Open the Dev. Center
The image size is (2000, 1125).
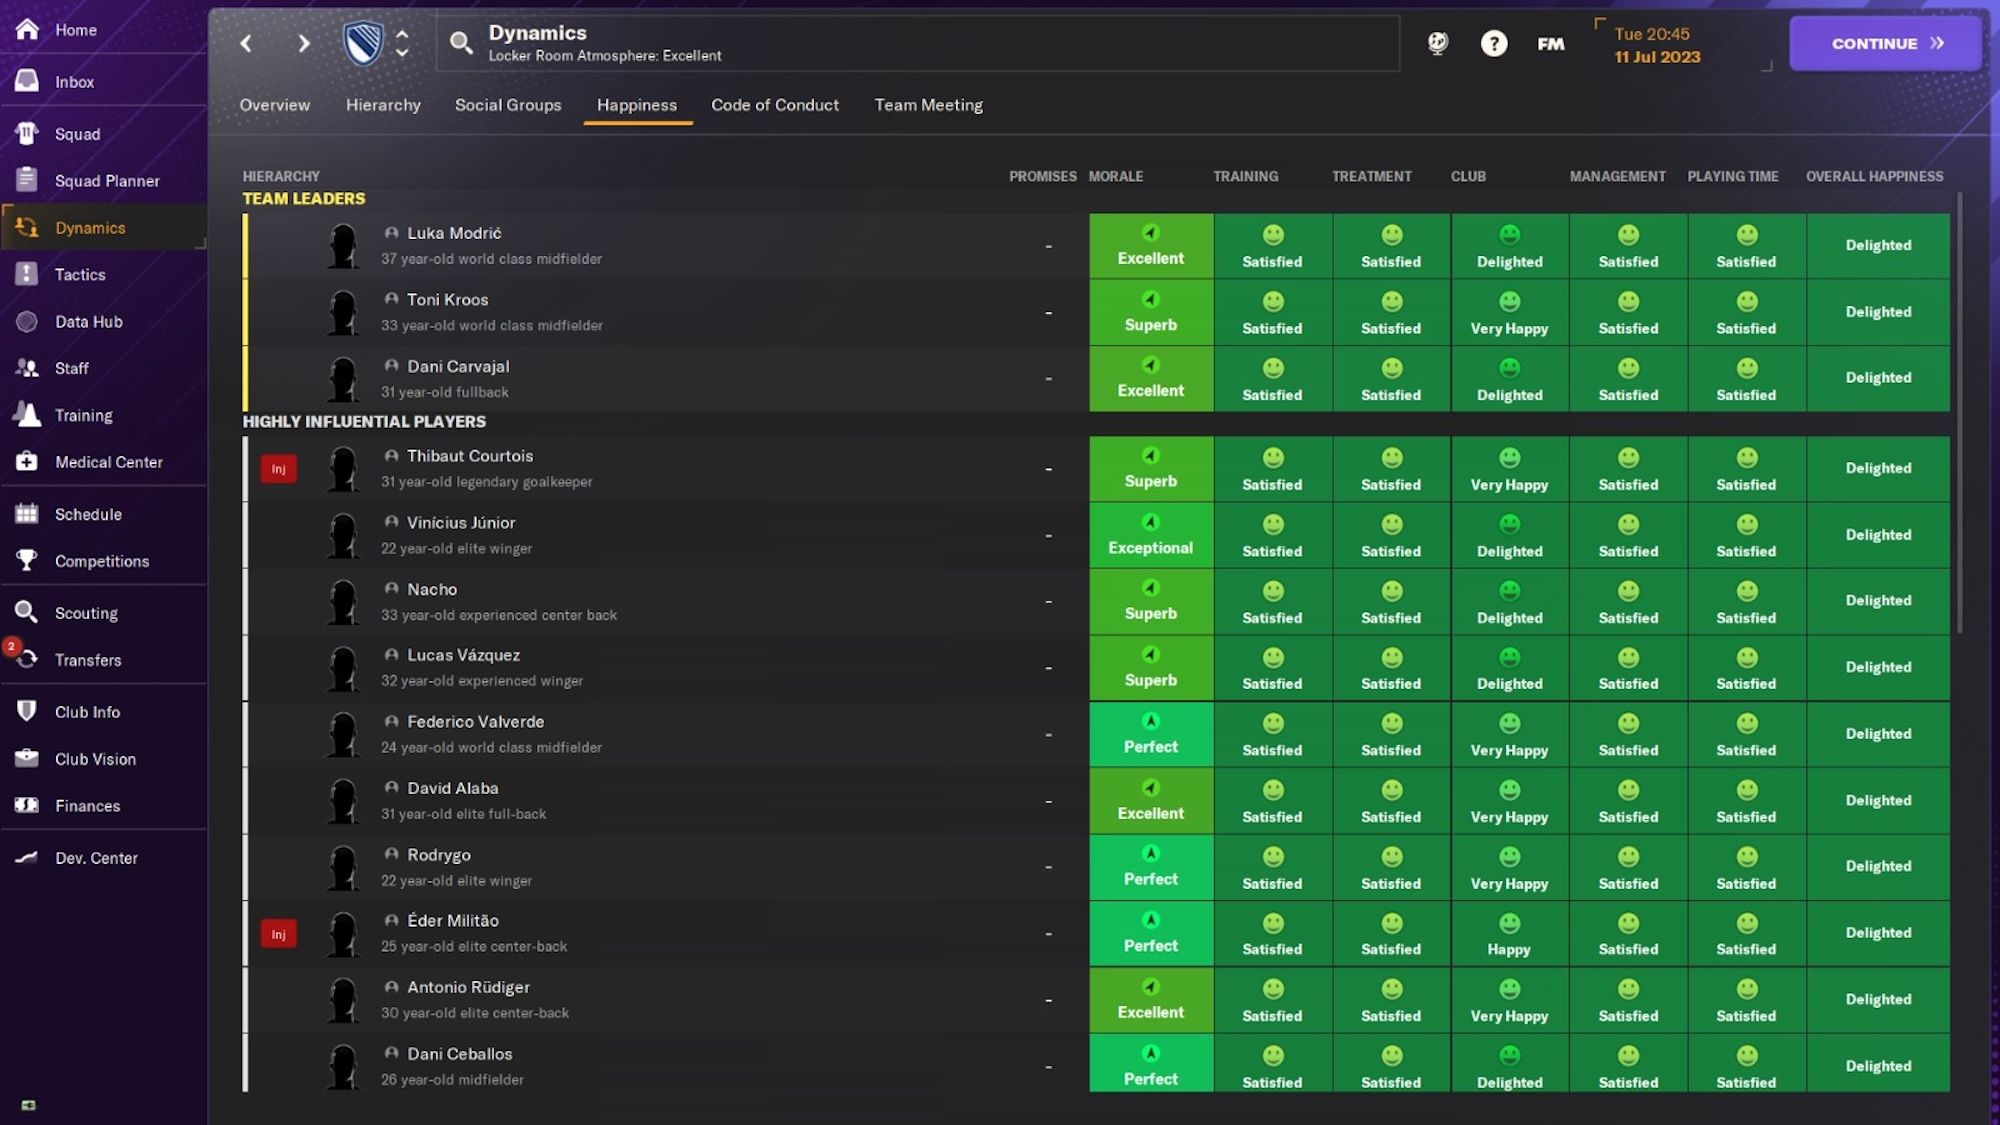click(97, 858)
